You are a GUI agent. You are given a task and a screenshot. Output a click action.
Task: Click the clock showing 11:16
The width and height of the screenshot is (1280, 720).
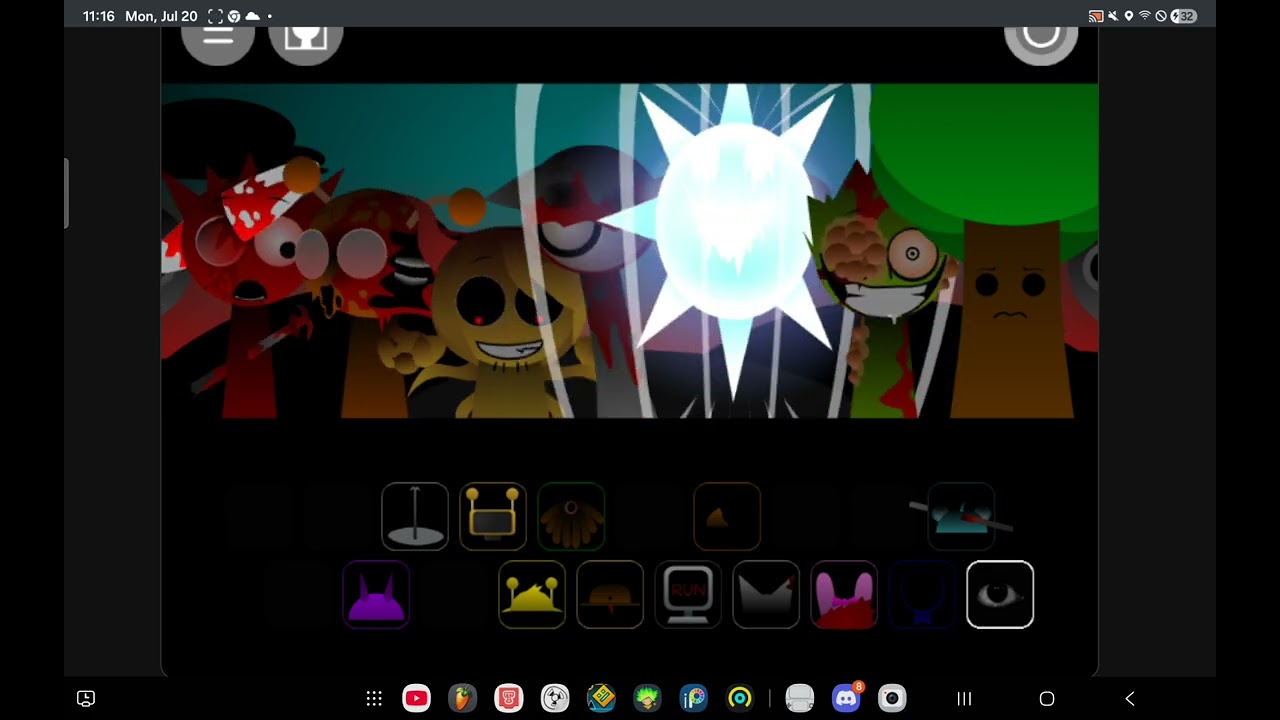tap(99, 16)
